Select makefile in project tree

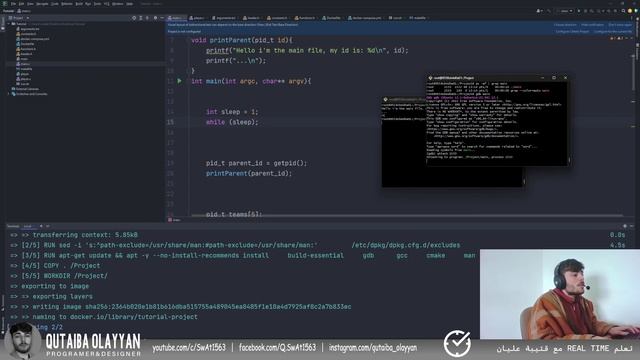pos(24,69)
